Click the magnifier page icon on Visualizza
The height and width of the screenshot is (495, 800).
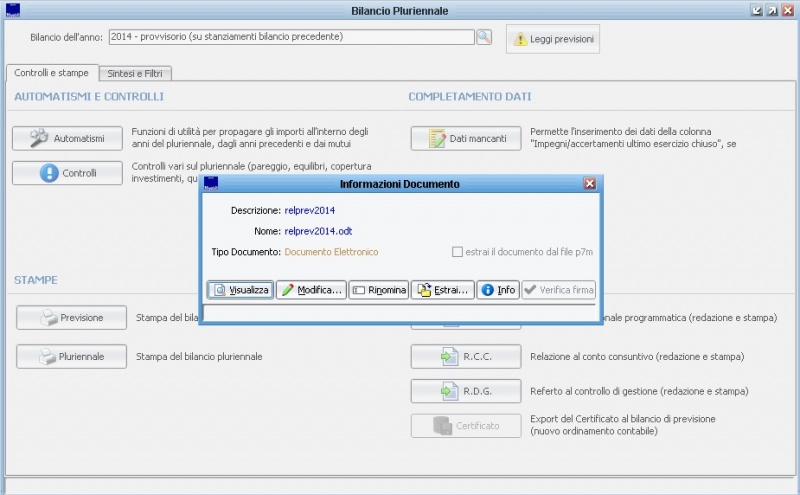(219, 290)
